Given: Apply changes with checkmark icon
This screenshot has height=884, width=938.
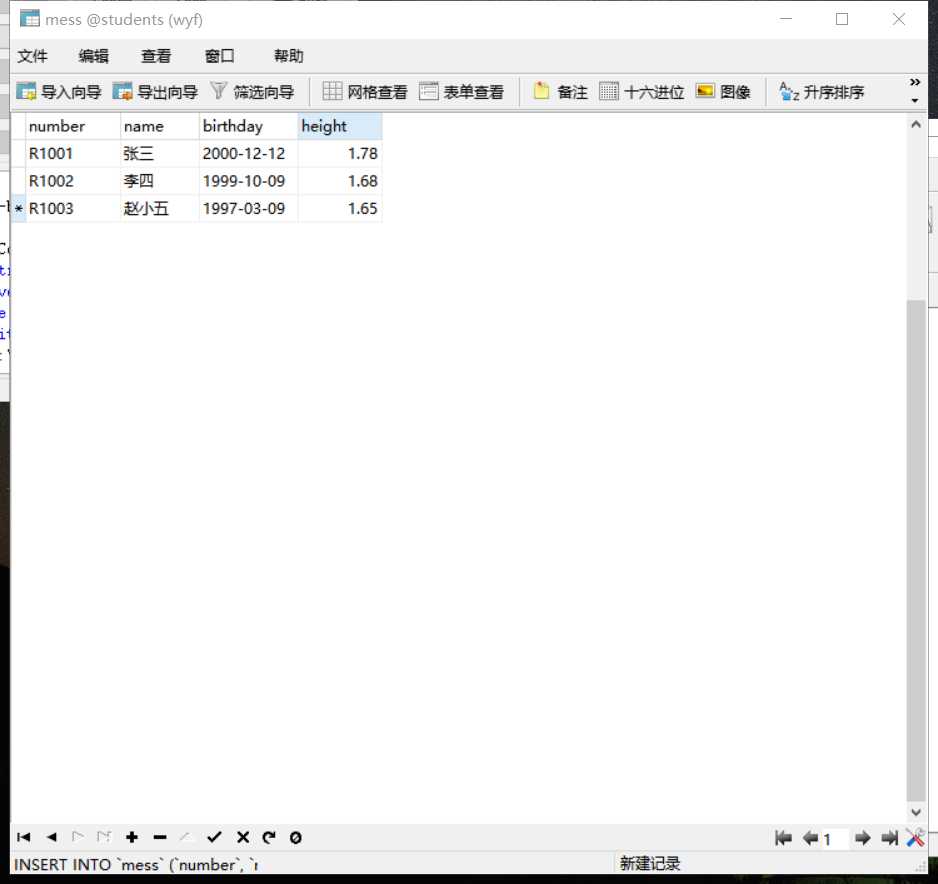Looking at the screenshot, I should point(214,837).
